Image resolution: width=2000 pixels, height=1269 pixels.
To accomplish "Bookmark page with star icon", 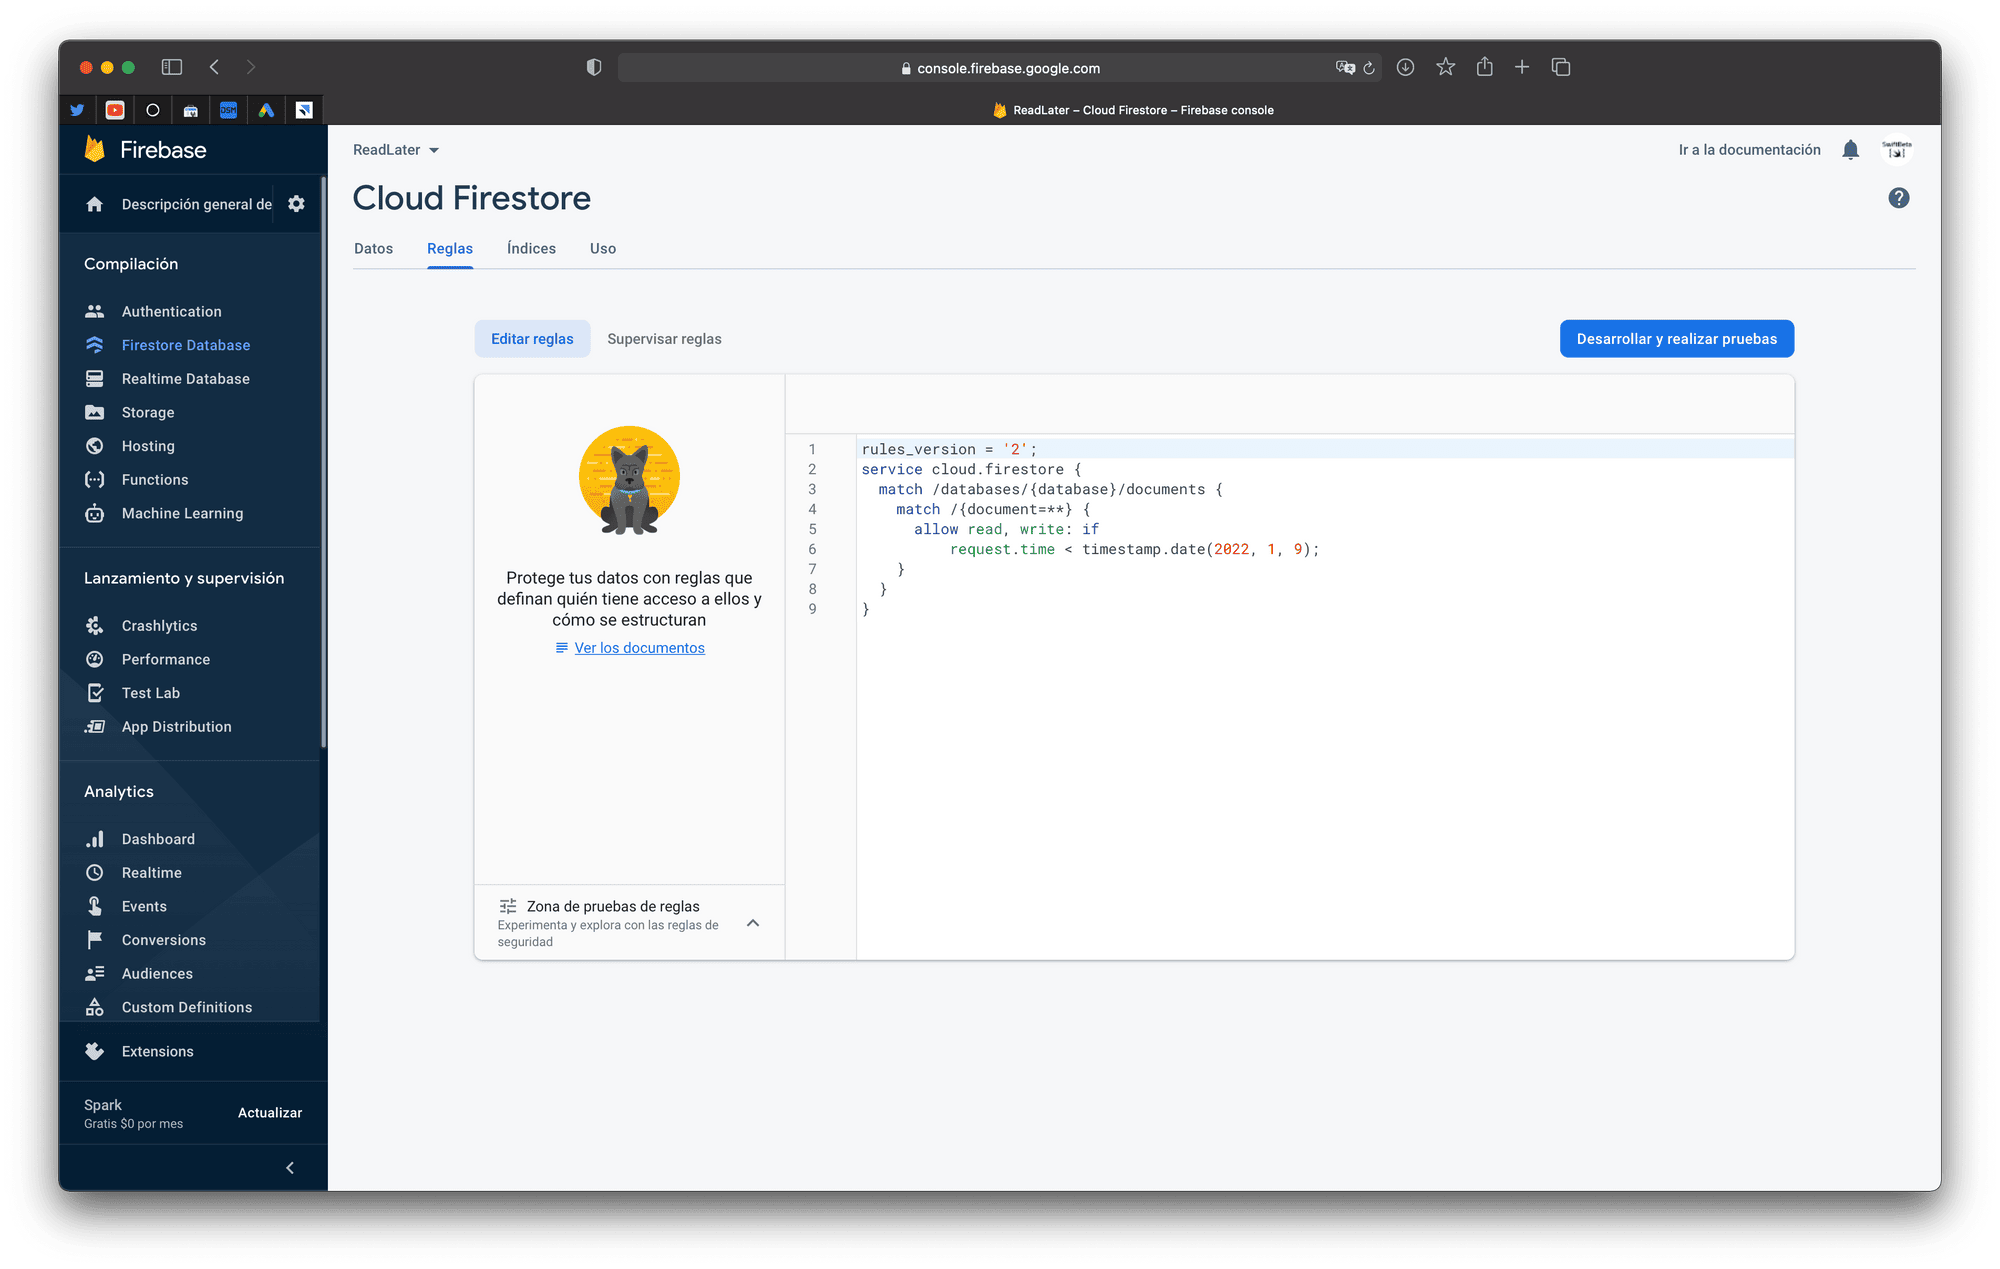I will click(x=1445, y=67).
